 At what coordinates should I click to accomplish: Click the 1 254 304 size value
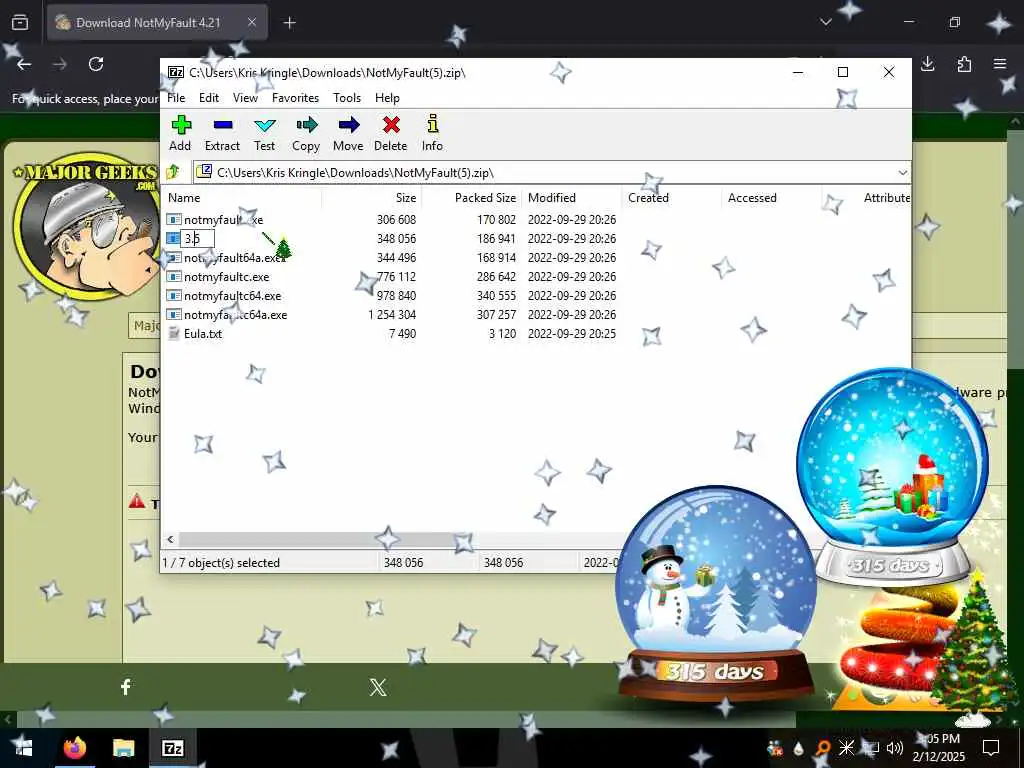click(392, 315)
